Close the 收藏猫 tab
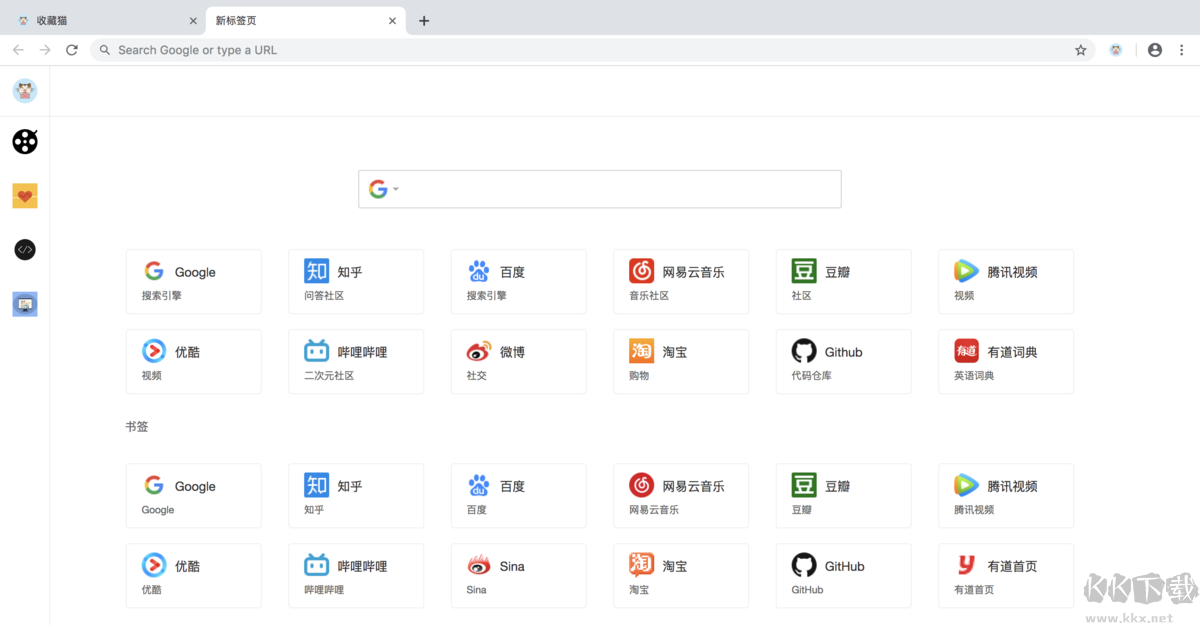1200x625 pixels. click(193, 20)
